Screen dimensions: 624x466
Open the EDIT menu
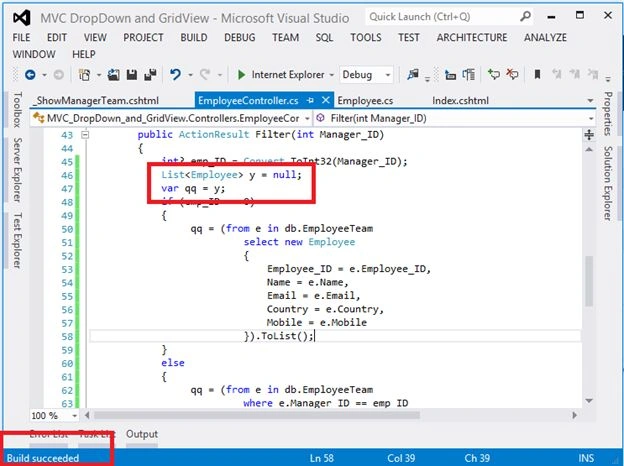tap(57, 37)
